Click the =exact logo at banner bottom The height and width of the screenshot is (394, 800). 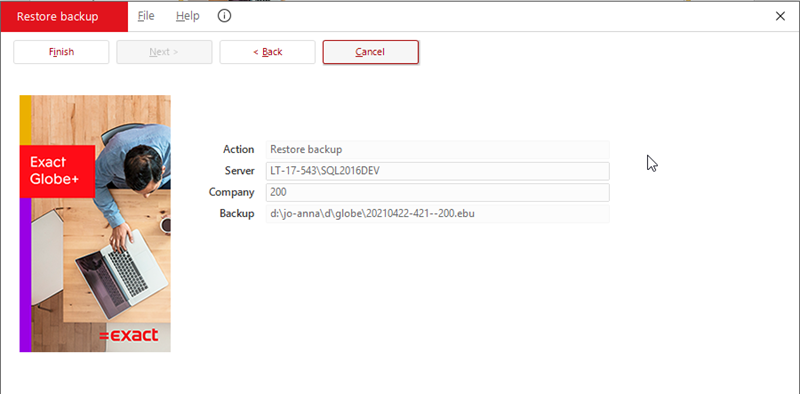click(129, 335)
